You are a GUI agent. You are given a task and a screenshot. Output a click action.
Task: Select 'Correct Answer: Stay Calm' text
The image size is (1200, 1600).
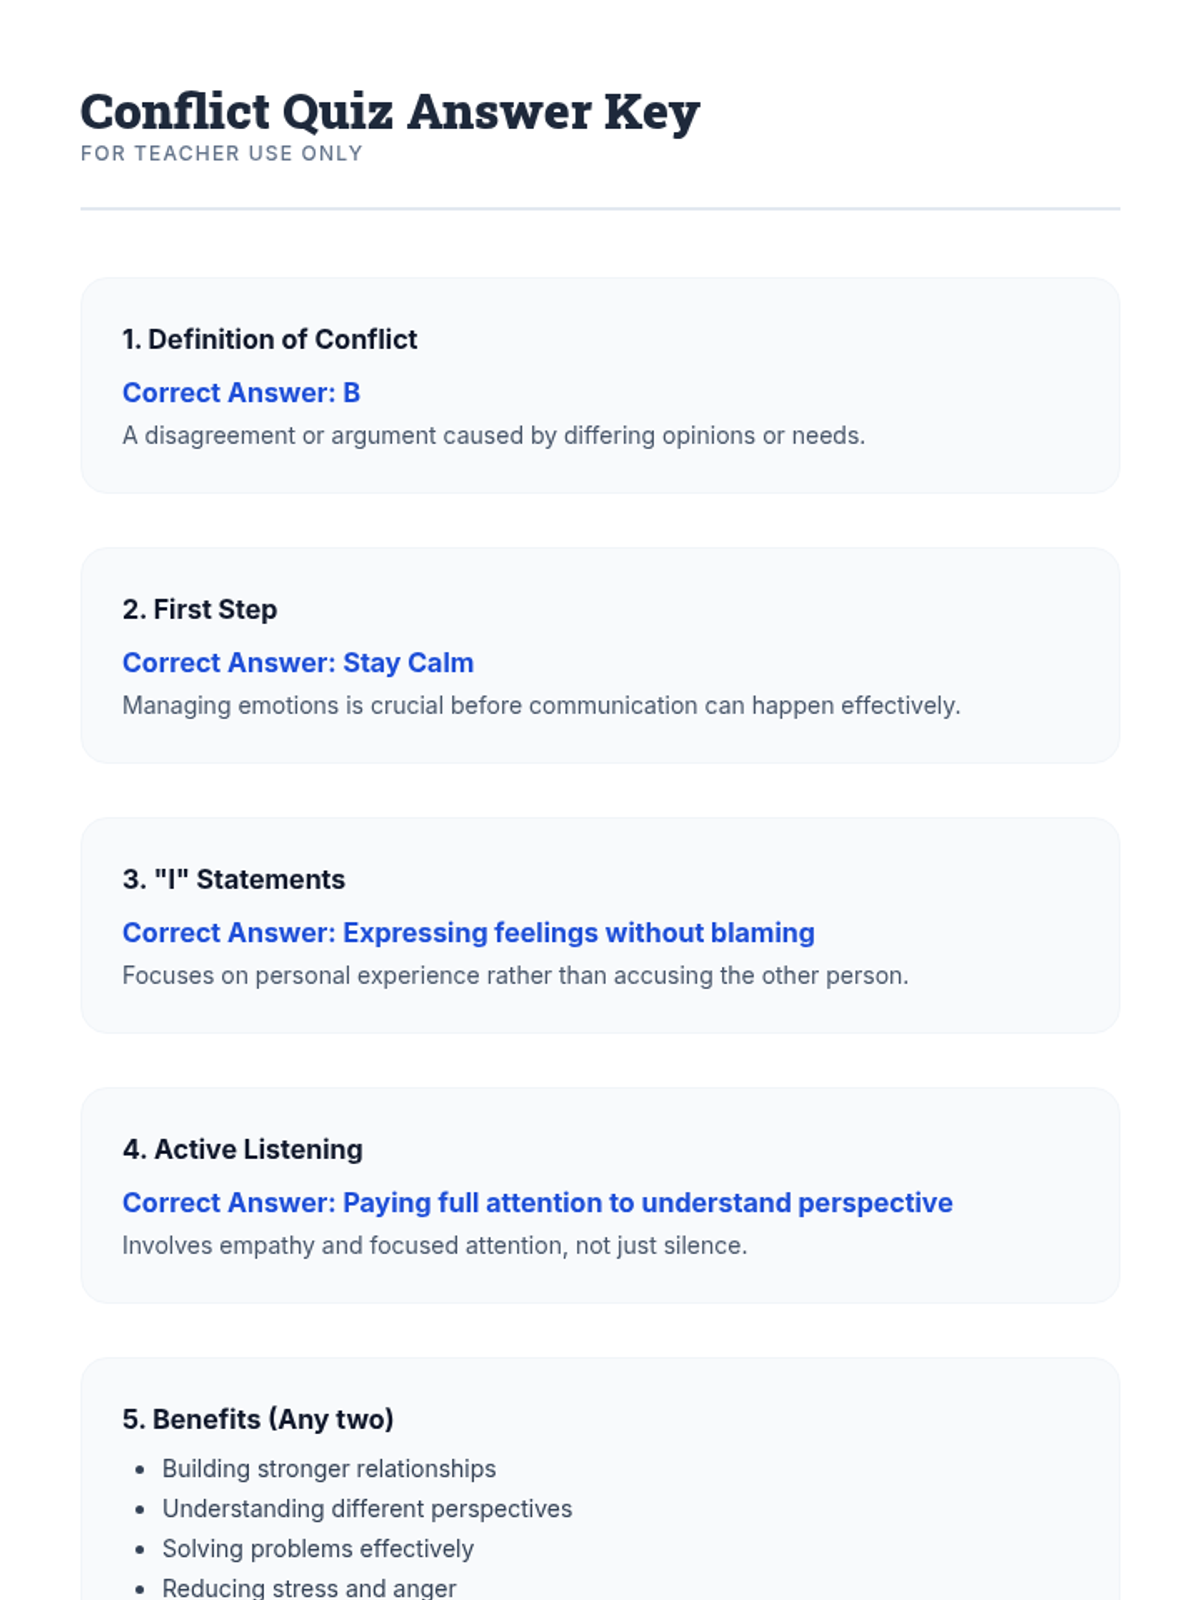pyautogui.click(x=297, y=663)
